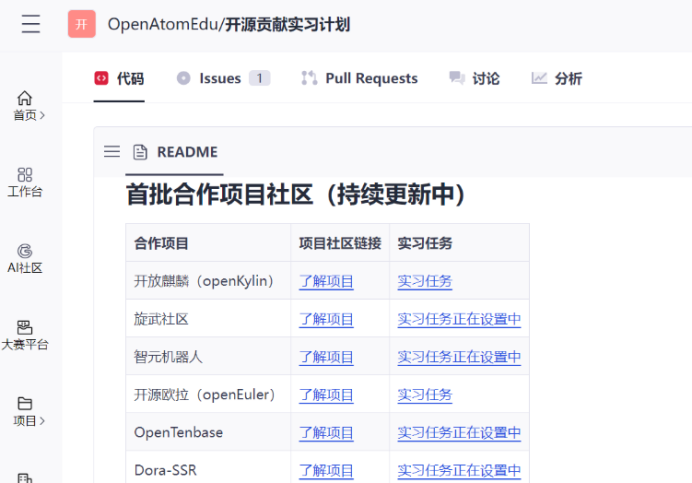Select the 智元机器人 table cell
The image size is (692, 483).
[208, 356]
